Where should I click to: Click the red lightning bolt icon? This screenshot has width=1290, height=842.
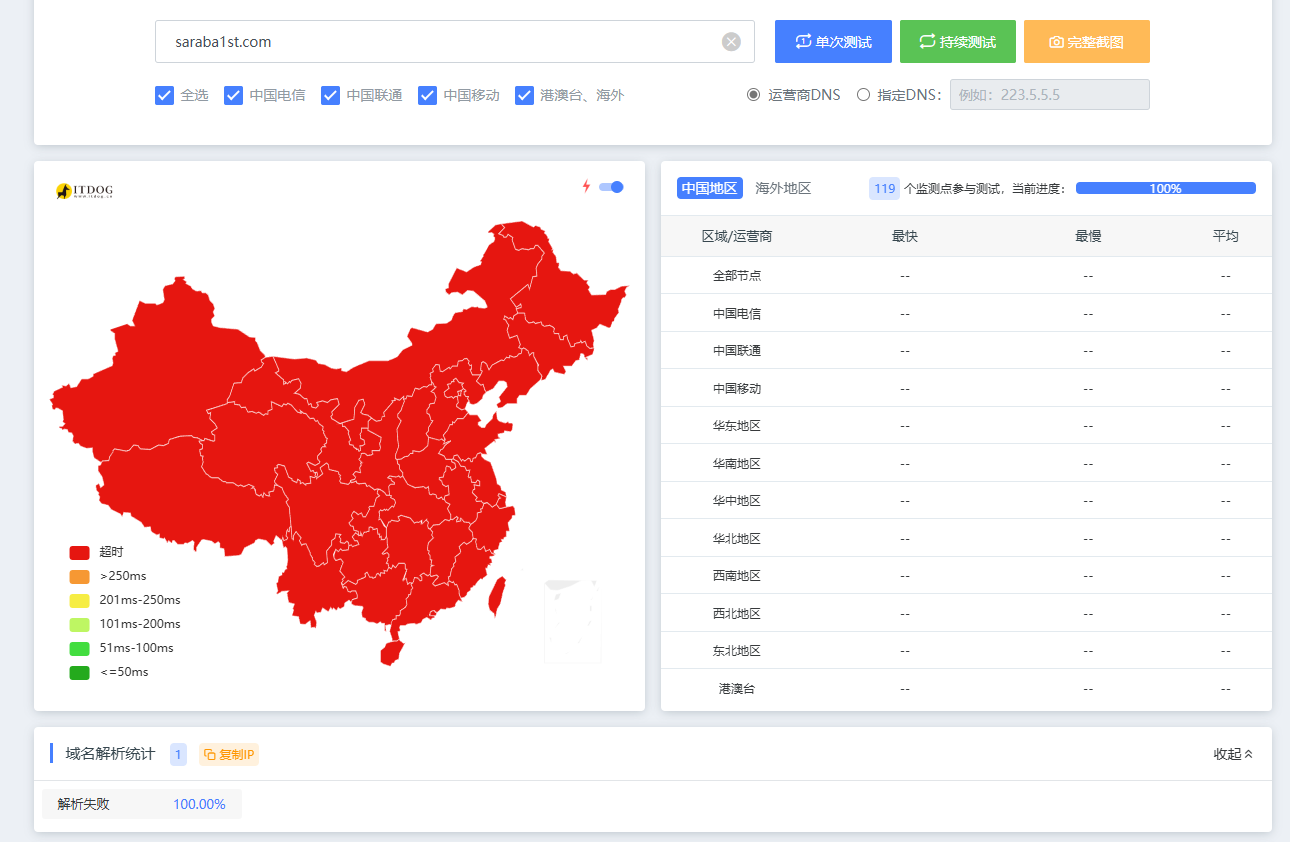pyautogui.click(x=587, y=186)
